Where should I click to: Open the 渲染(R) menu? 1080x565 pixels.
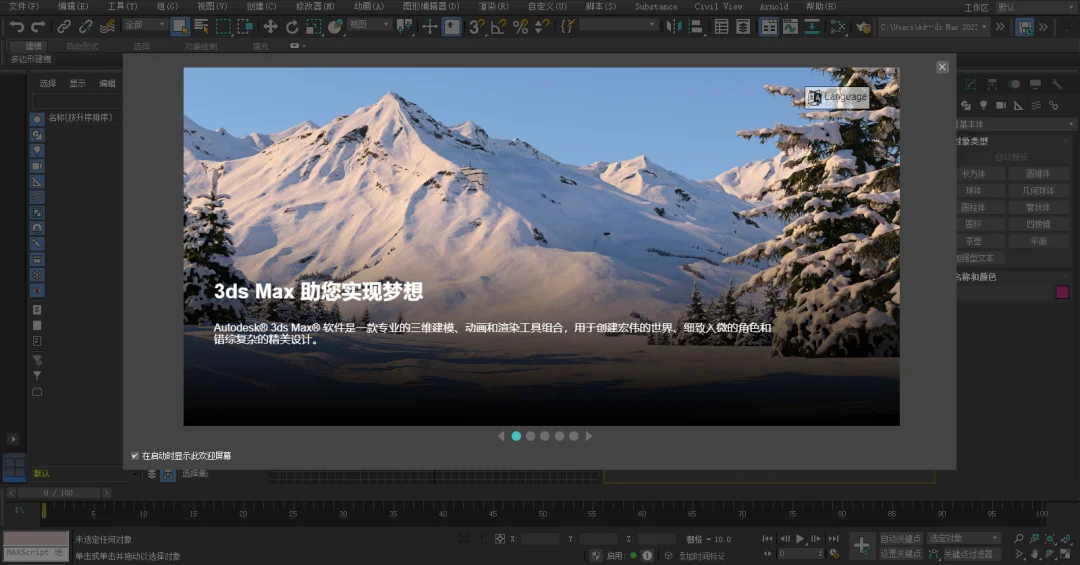click(x=493, y=6)
